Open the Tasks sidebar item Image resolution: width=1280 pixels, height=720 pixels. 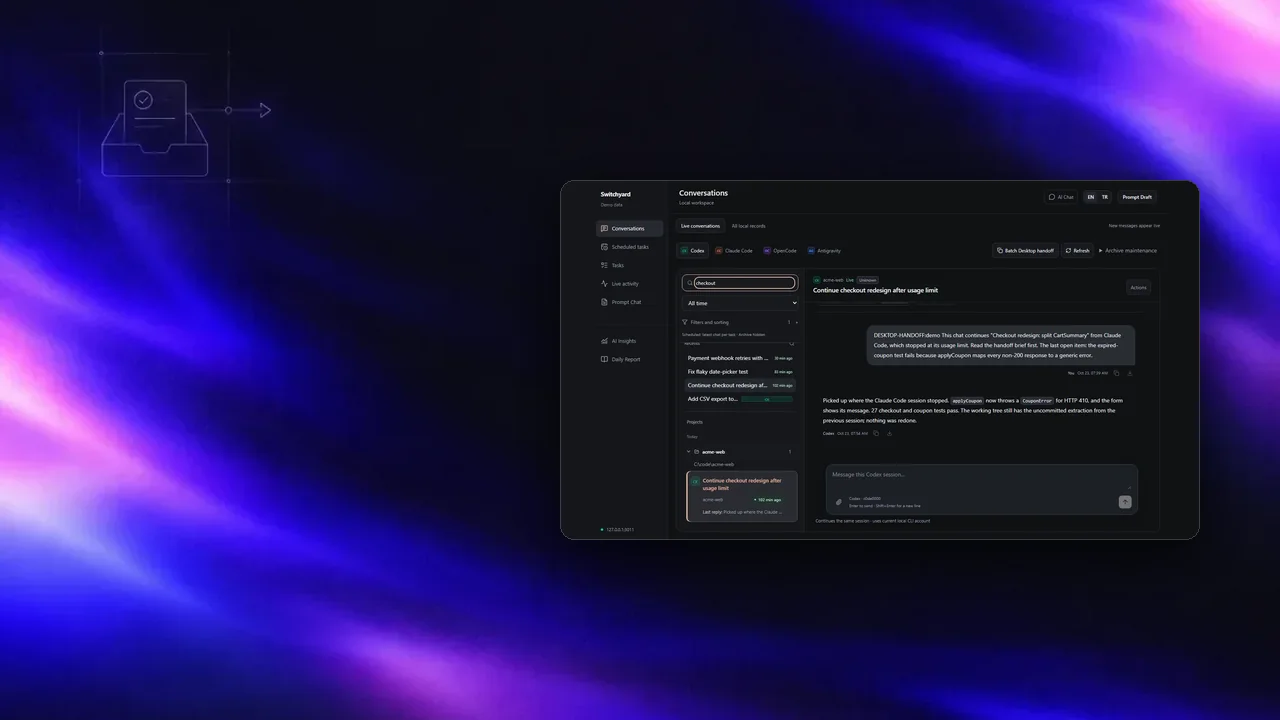[x=629, y=265]
